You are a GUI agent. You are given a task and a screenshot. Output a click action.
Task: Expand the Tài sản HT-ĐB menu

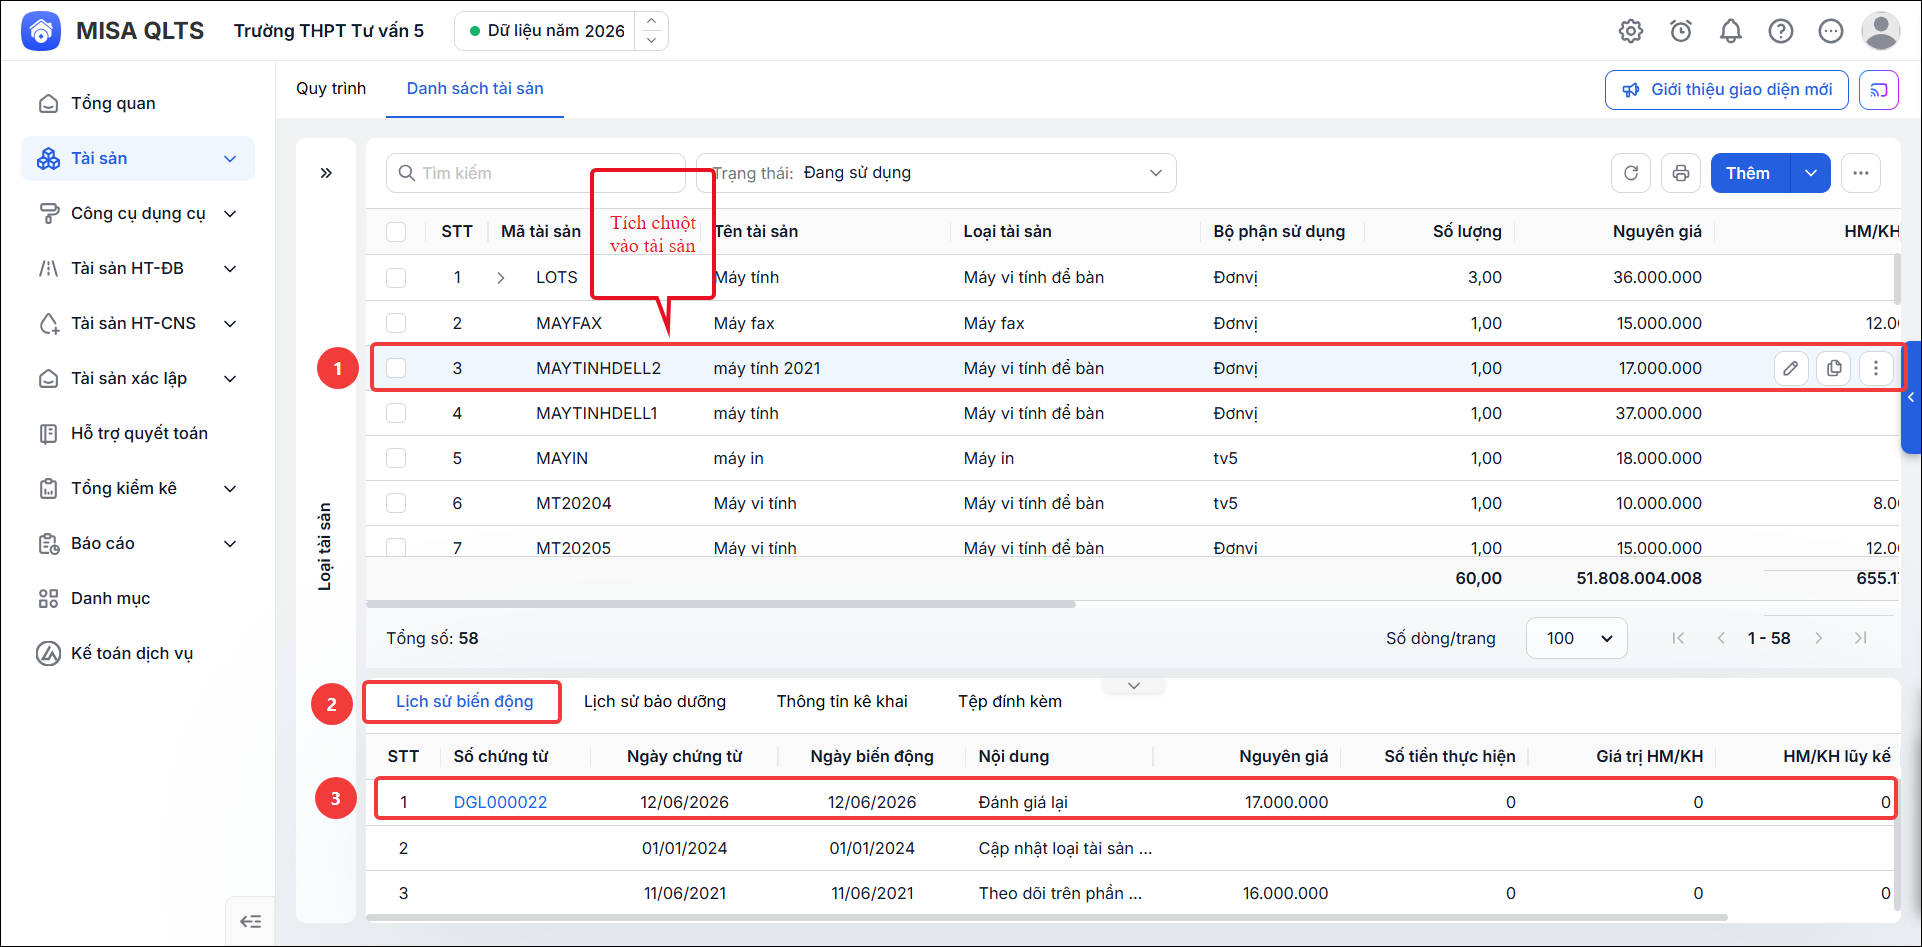(230, 269)
